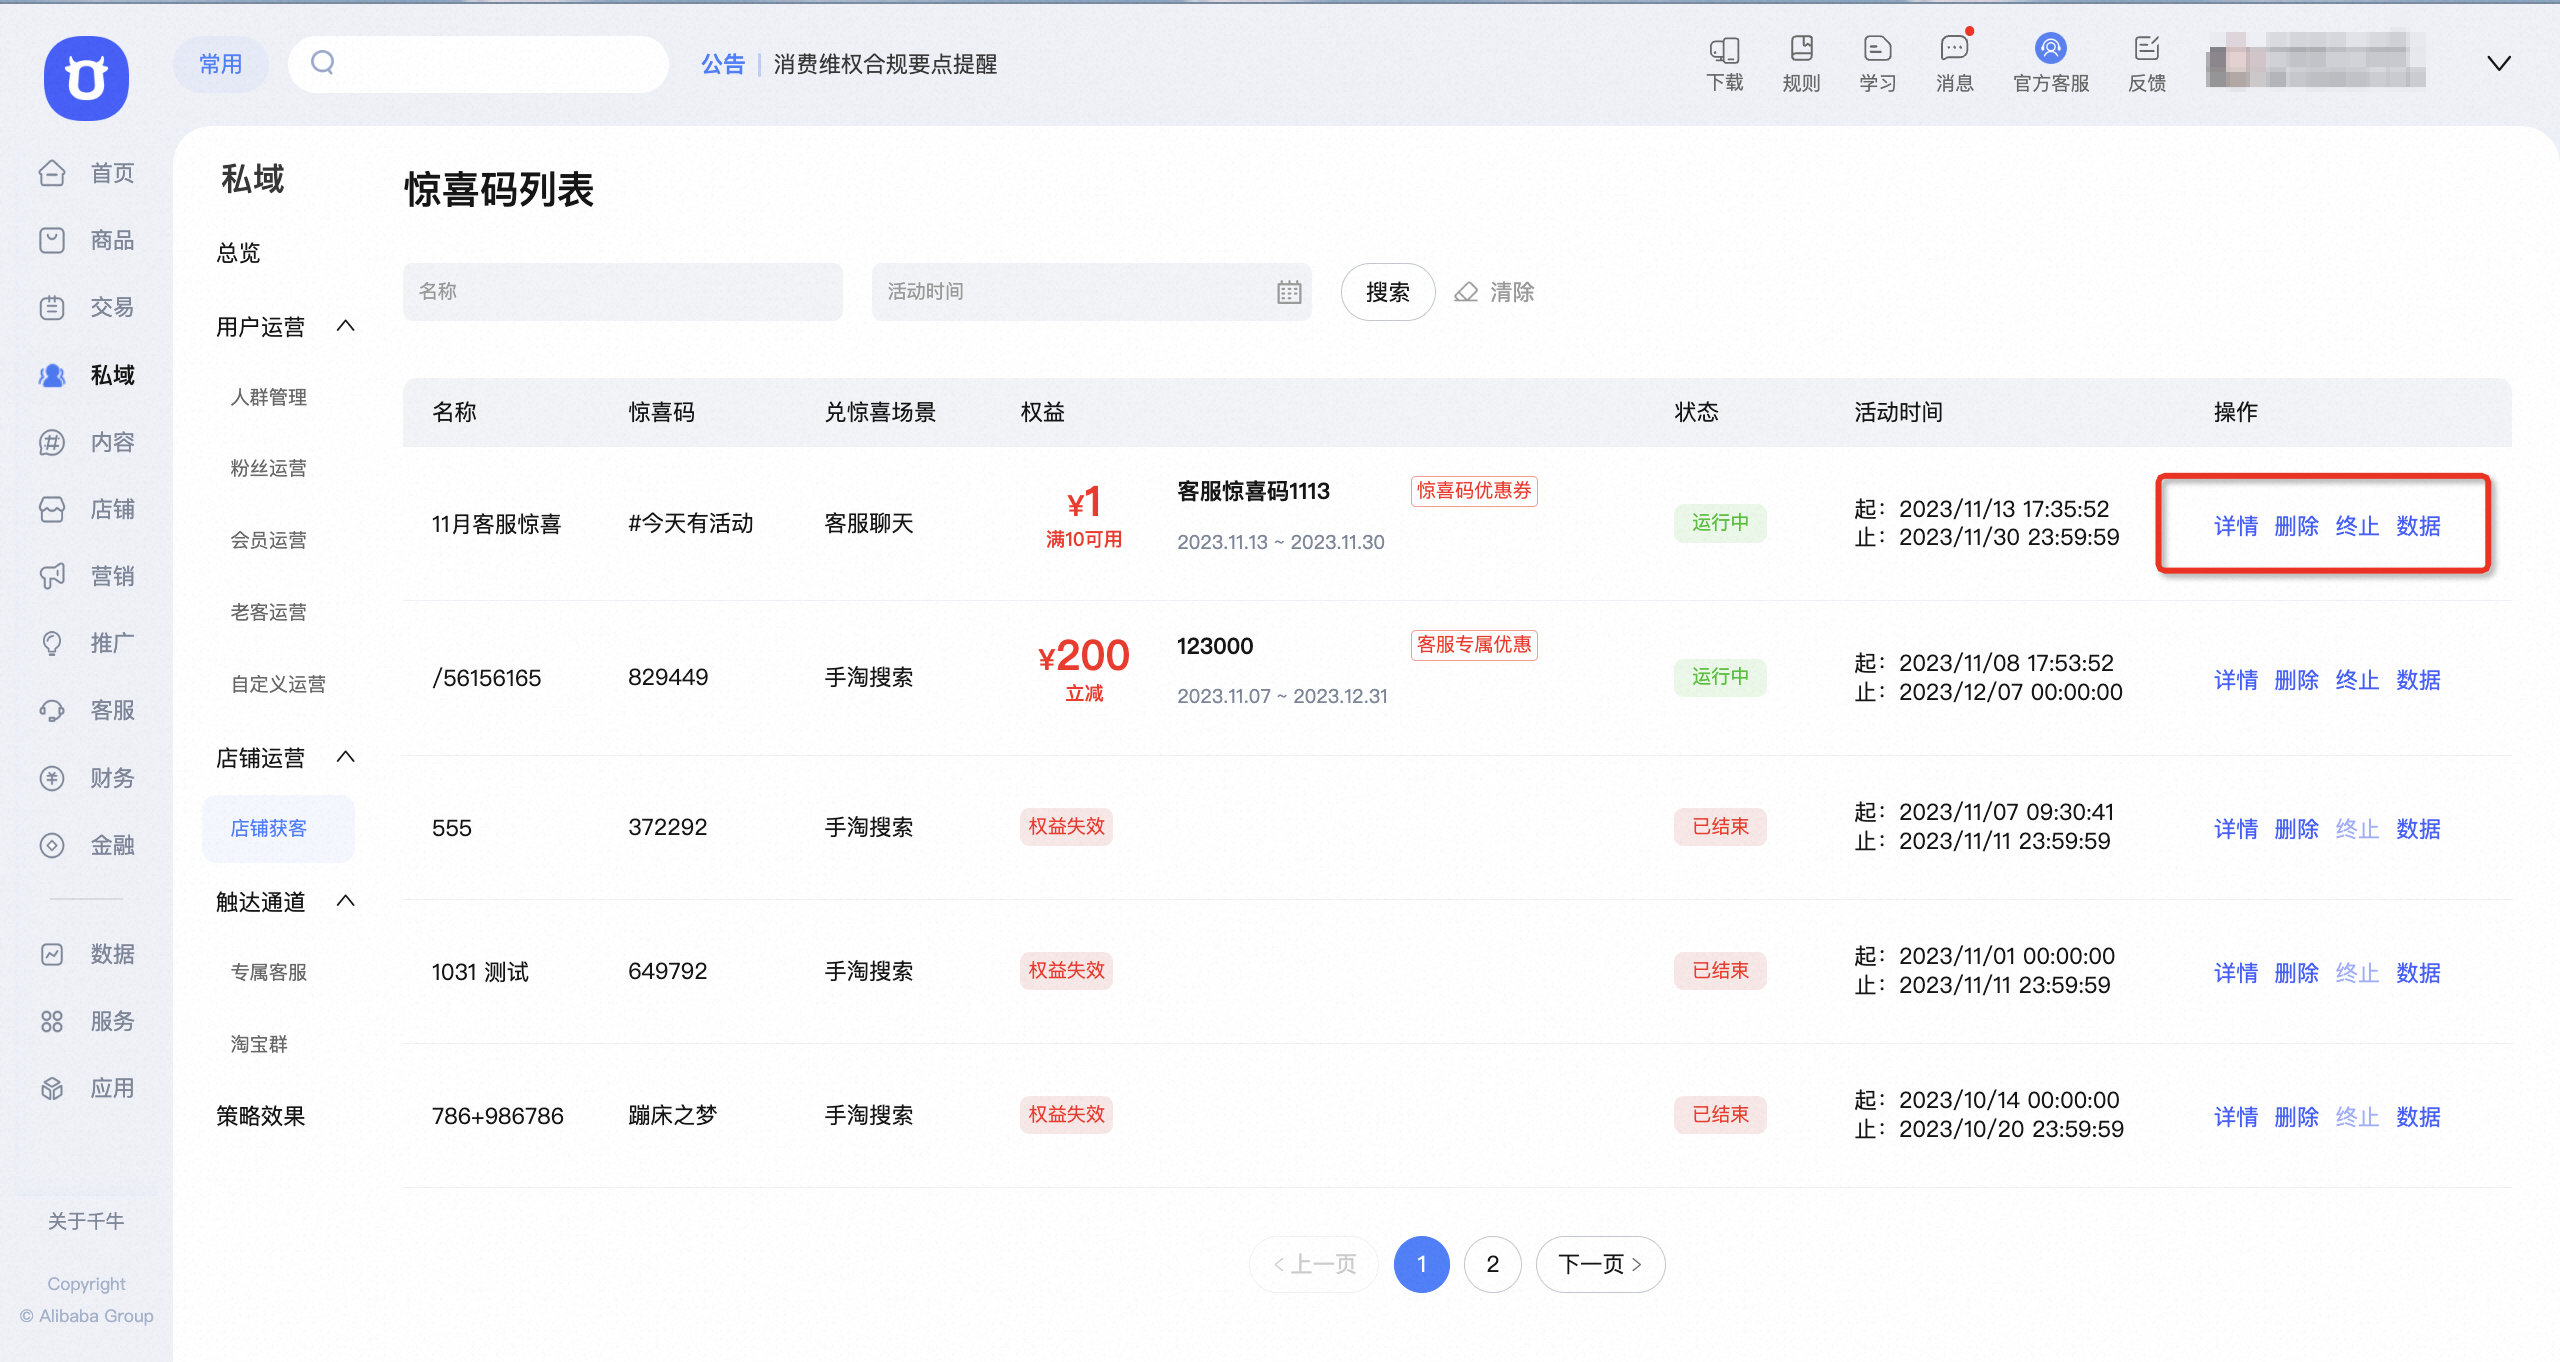This screenshot has width=2560, height=1362.
Task: Go to 首页 home in sidebar
Action: coord(87,173)
